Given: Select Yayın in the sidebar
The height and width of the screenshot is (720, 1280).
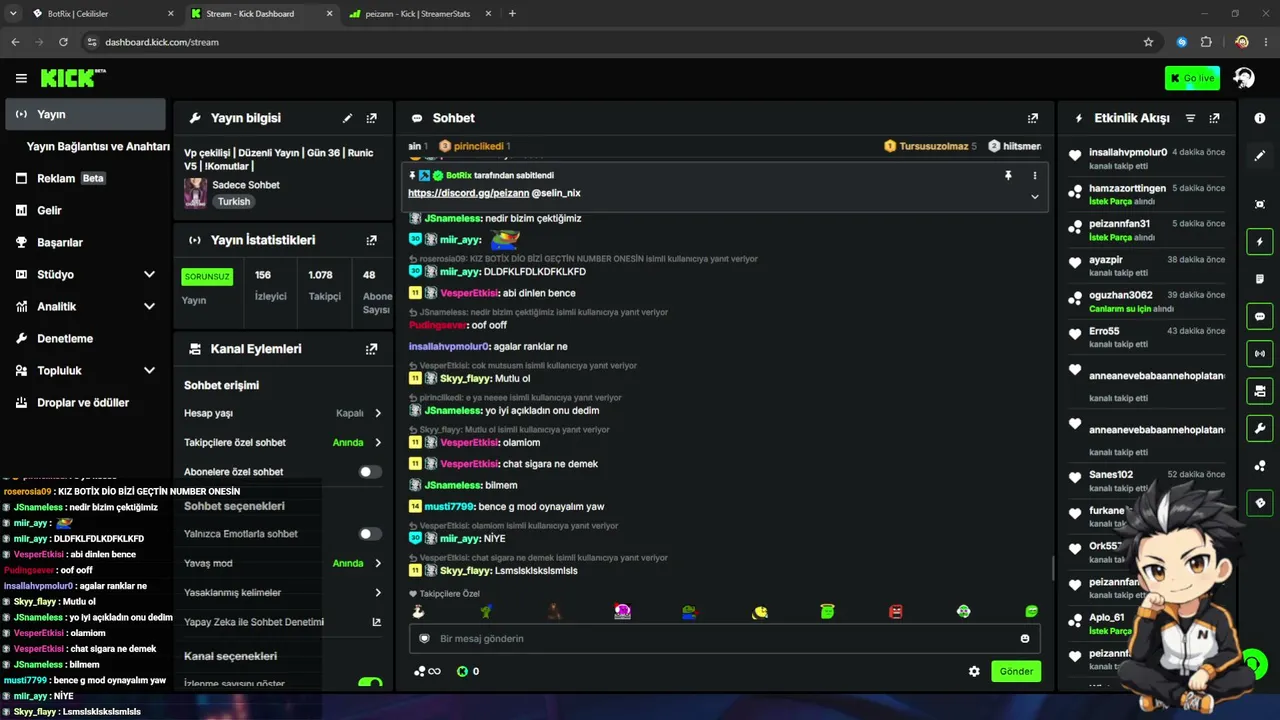Looking at the screenshot, I should click(85, 114).
